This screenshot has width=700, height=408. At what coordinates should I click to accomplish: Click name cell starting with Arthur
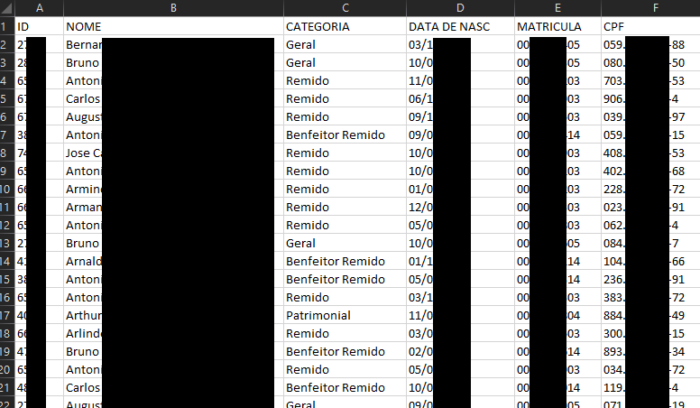click(x=83, y=314)
